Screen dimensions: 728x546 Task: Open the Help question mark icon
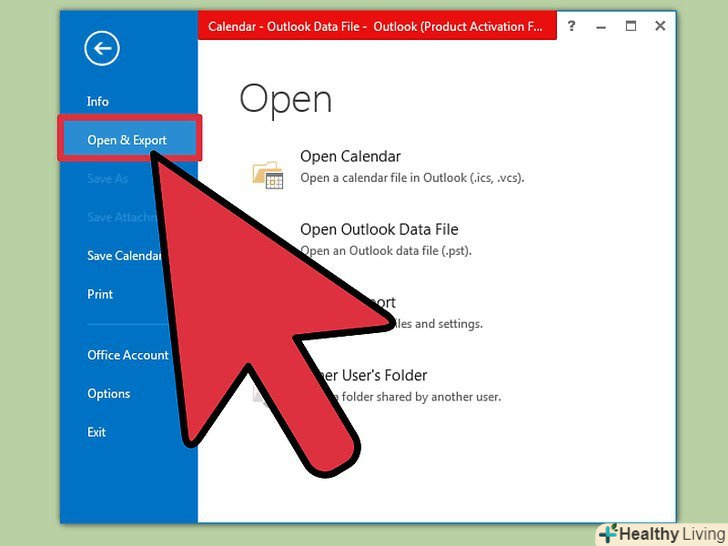(572, 26)
